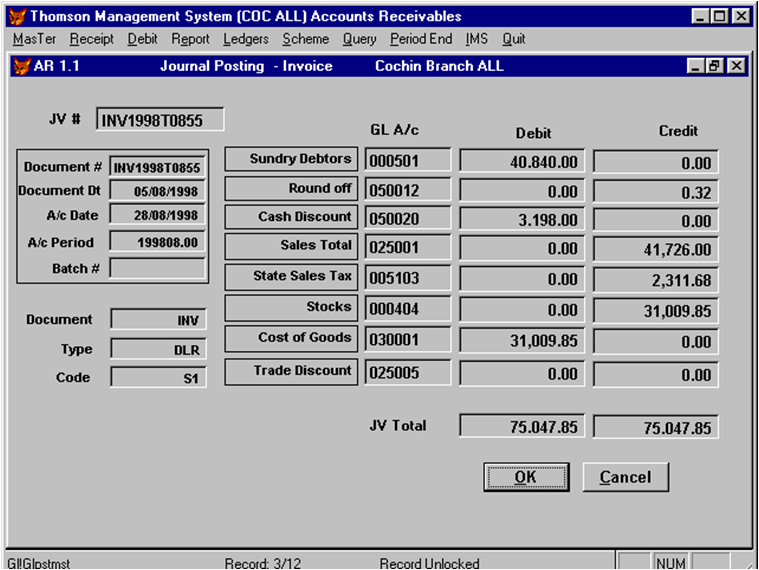Click the Type field showing DLR
Image resolution: width=759 pixels, height=570 pixels.
(x=158, y=348)
